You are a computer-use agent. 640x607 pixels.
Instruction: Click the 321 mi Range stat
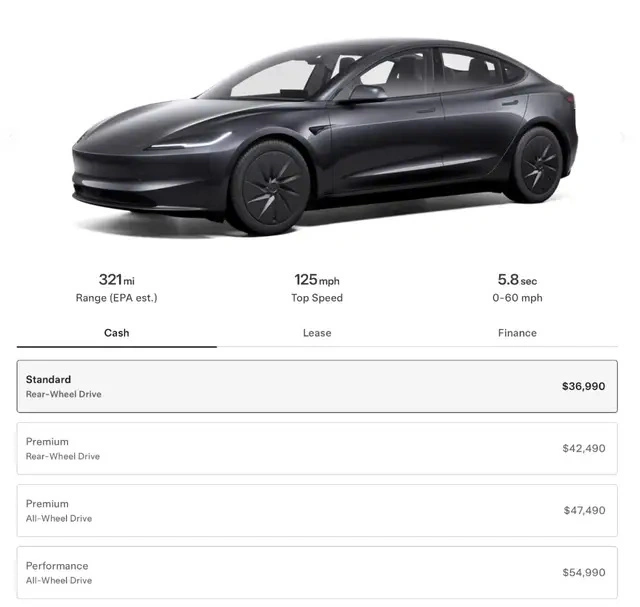tap(116, 288)
